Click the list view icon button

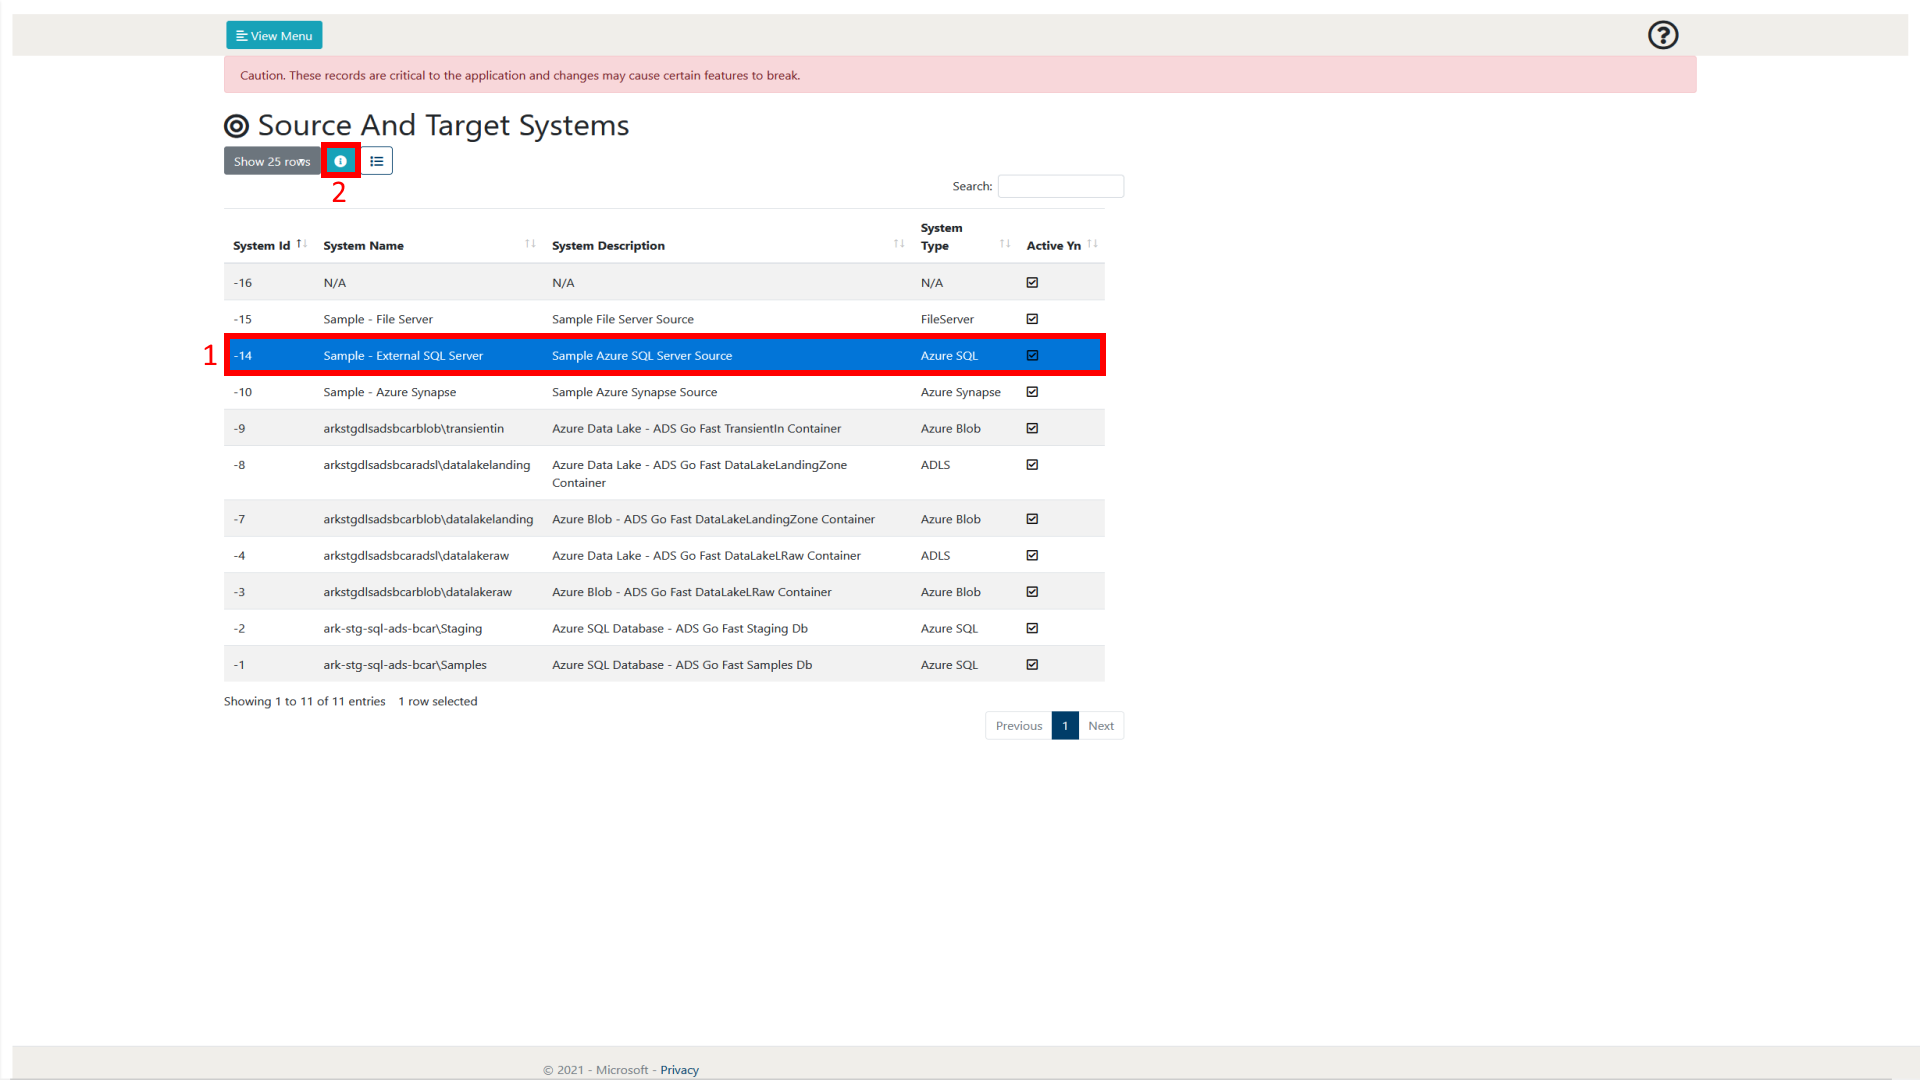click(x=377, y=161)
